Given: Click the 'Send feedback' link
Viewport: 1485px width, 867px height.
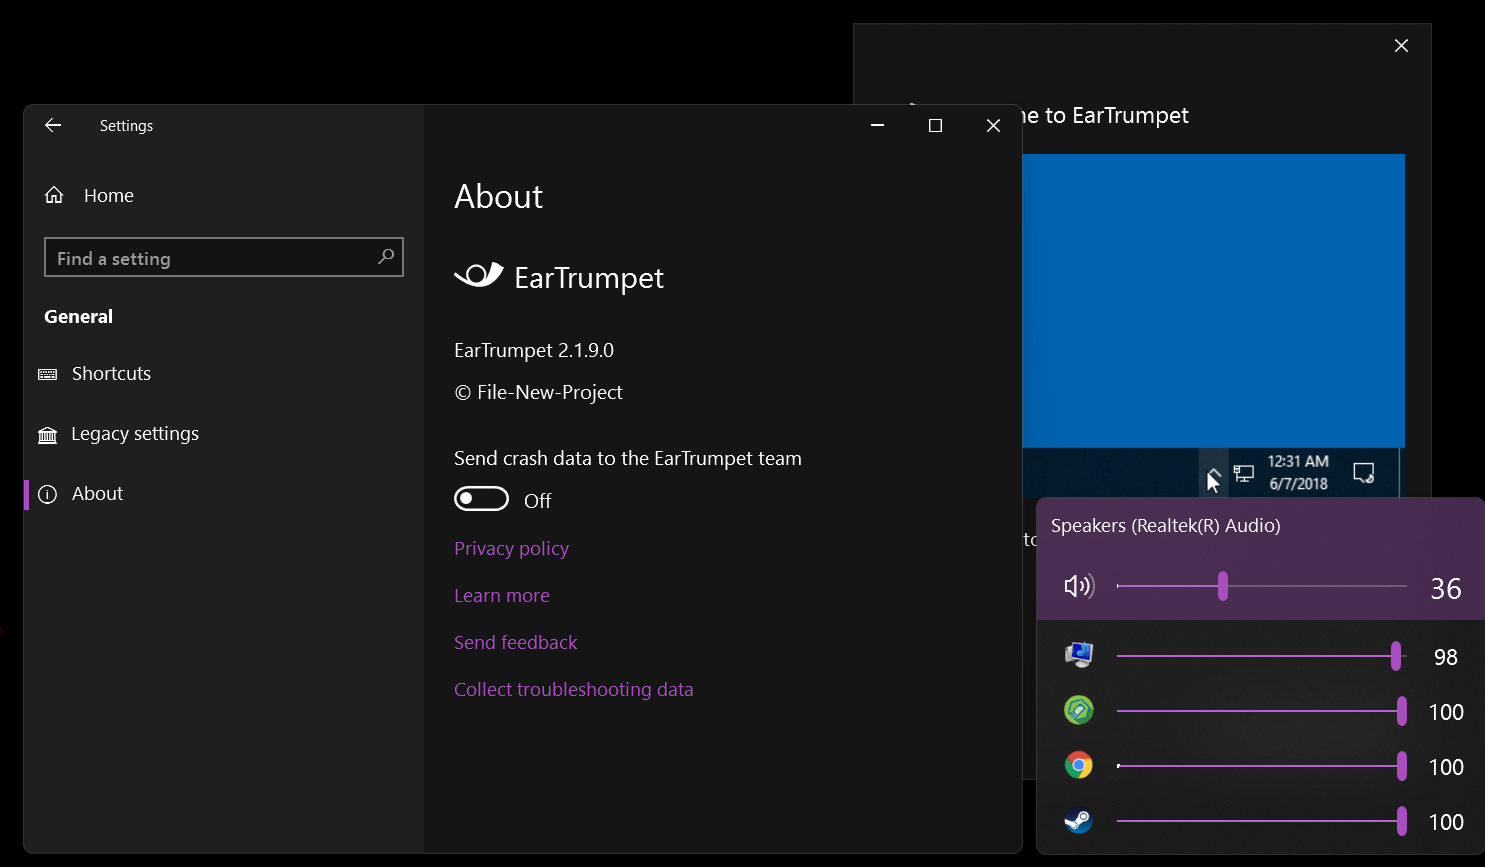Looking at the screenshot, I should [516, 642].
